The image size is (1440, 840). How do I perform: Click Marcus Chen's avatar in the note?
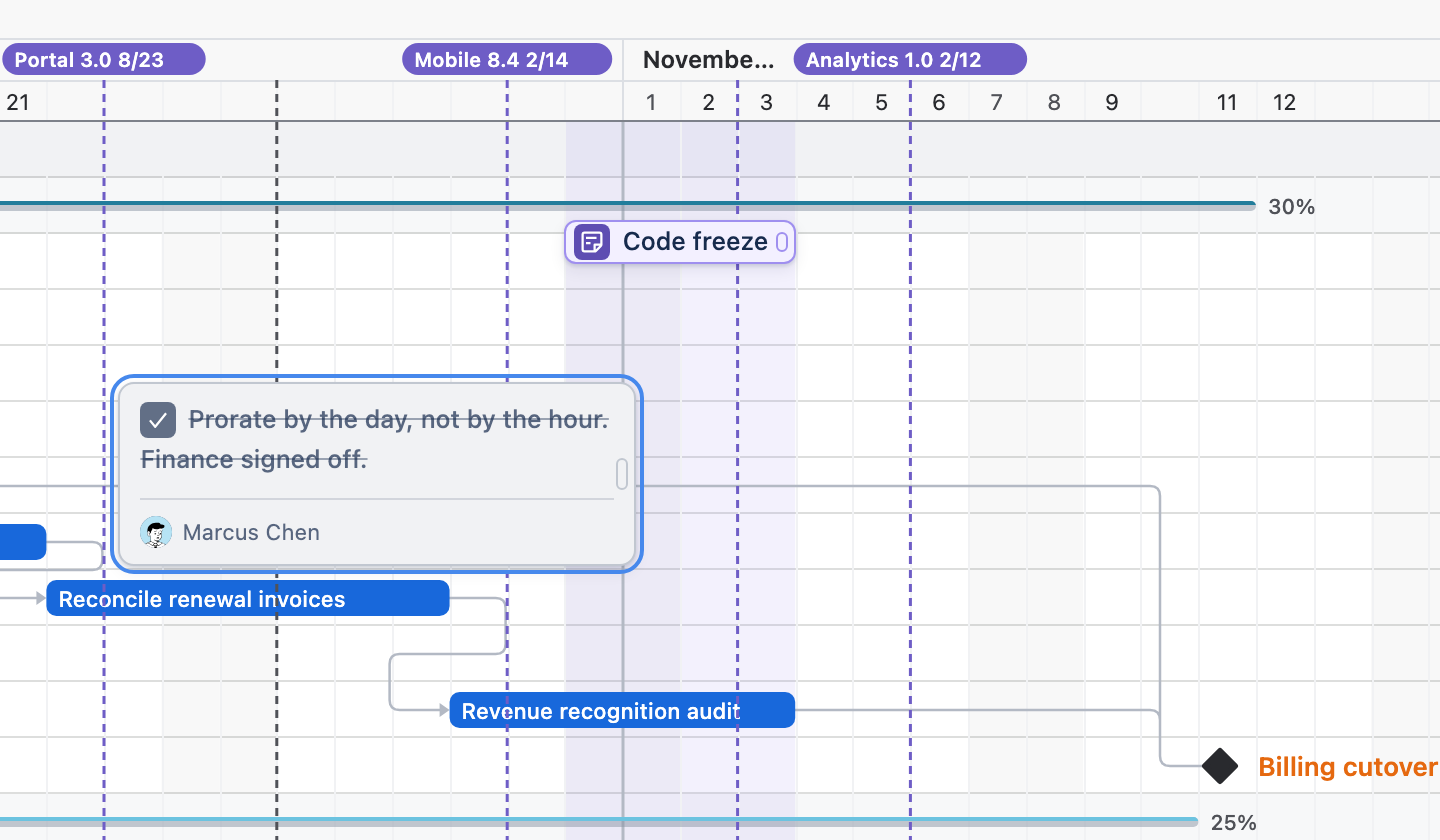click(x=156, y=532)
